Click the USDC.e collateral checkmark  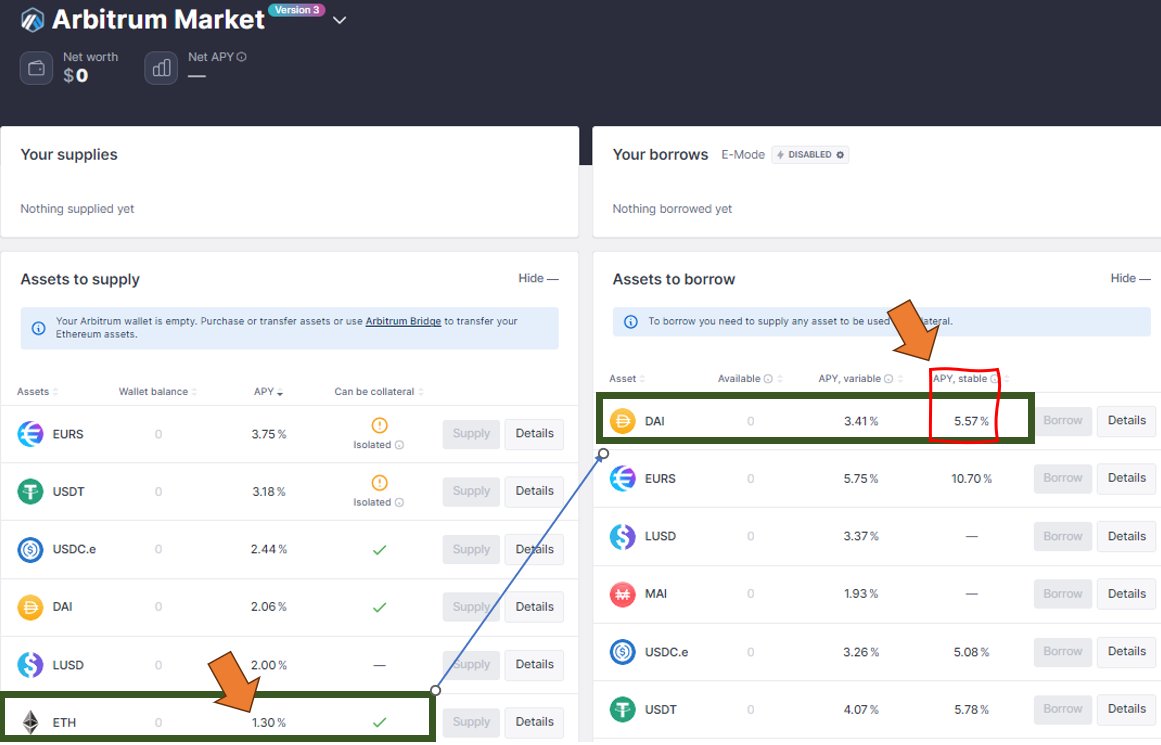[x=379, y=550]
